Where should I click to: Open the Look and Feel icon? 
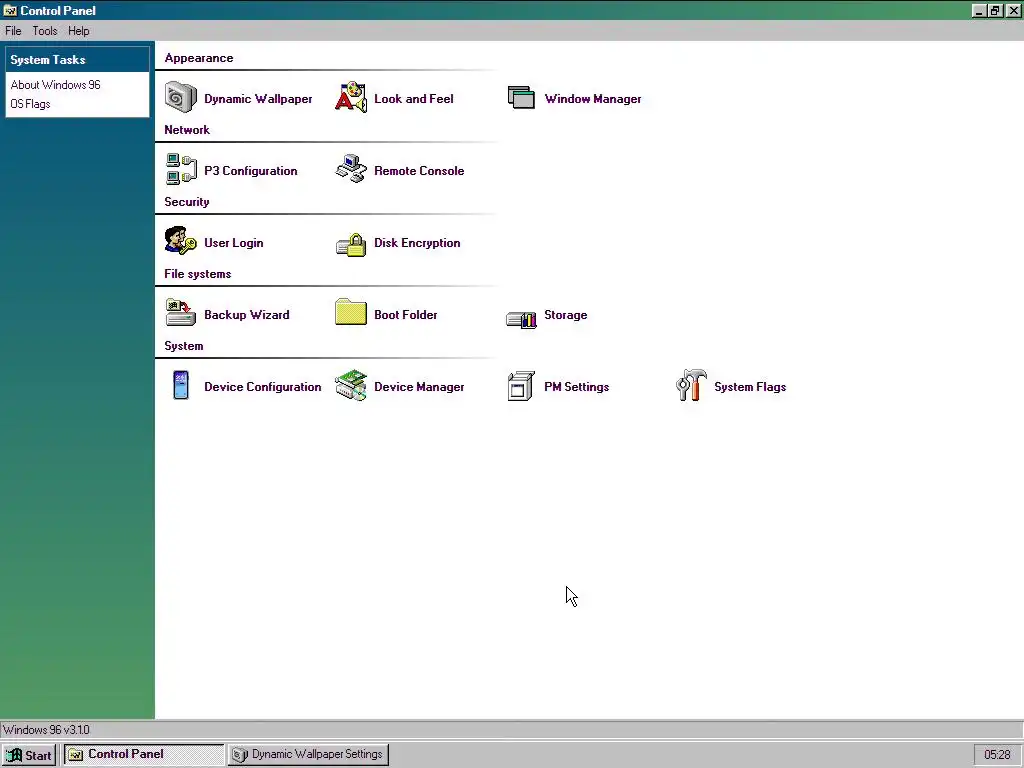351,97
